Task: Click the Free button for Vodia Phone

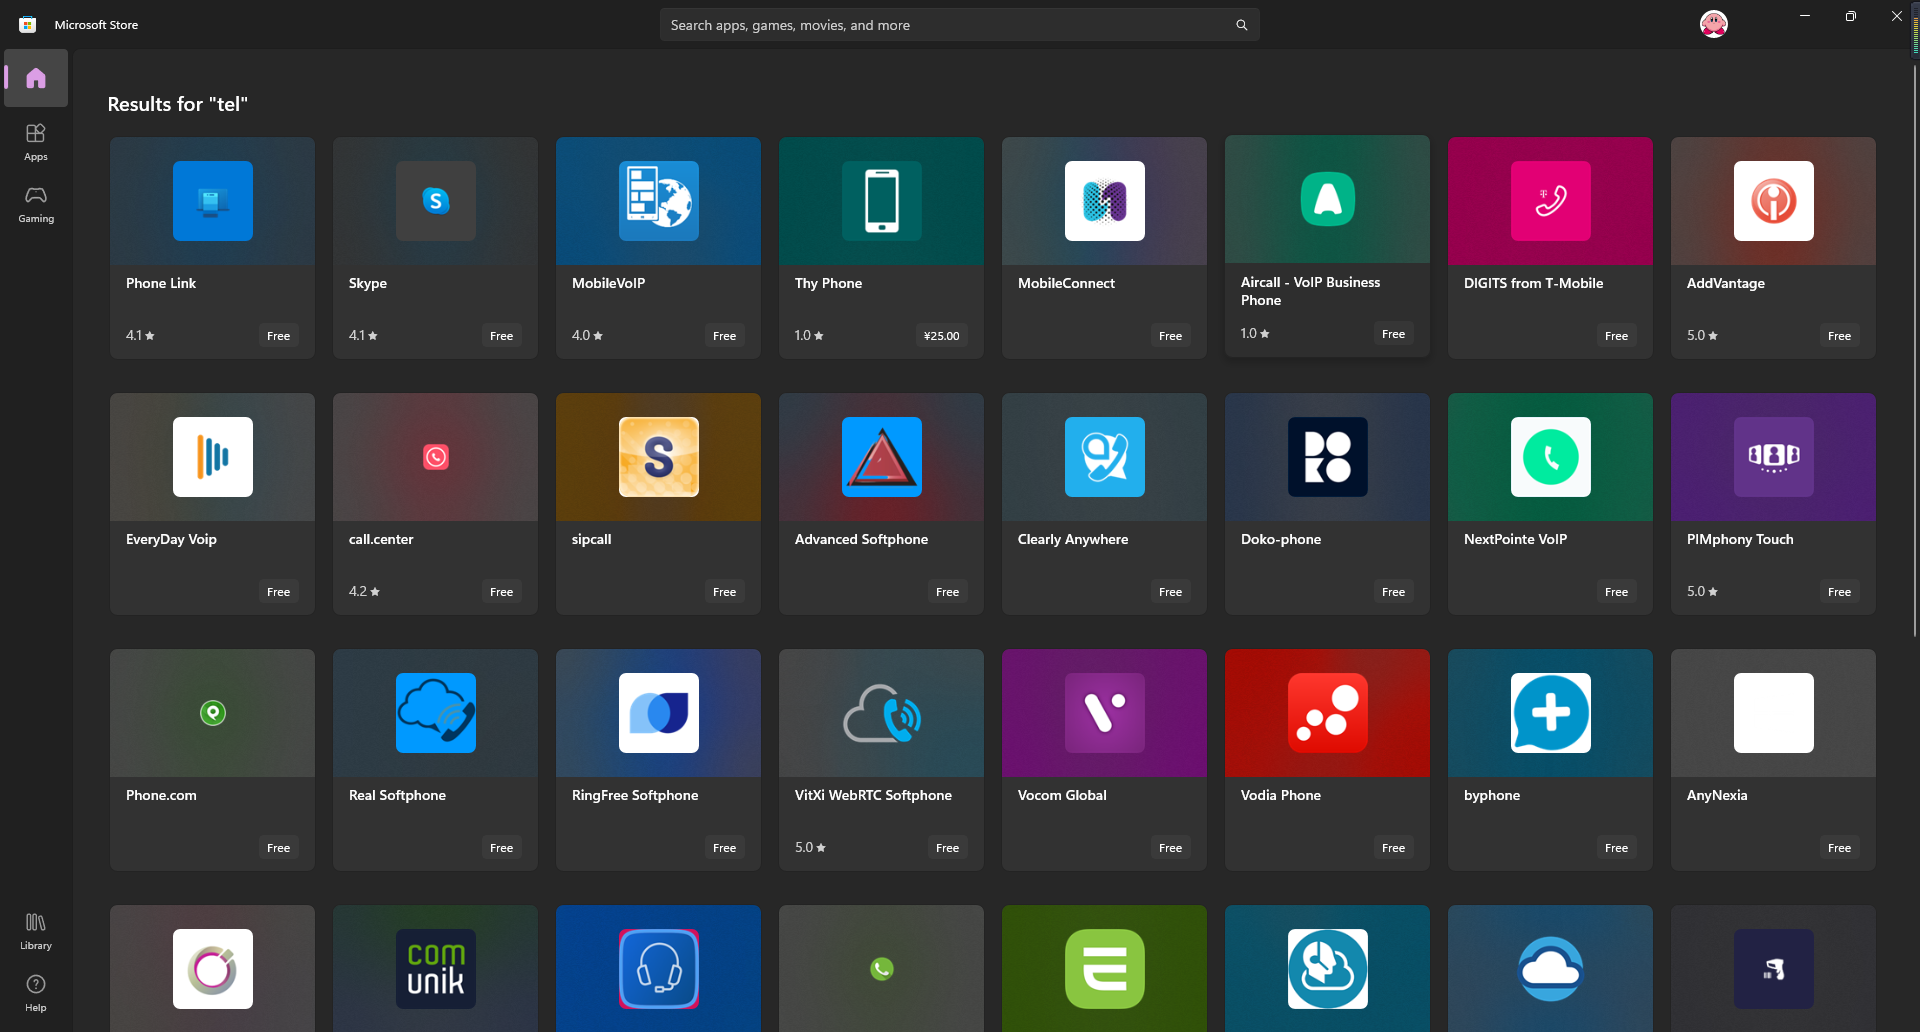Action: [1394, 848]
